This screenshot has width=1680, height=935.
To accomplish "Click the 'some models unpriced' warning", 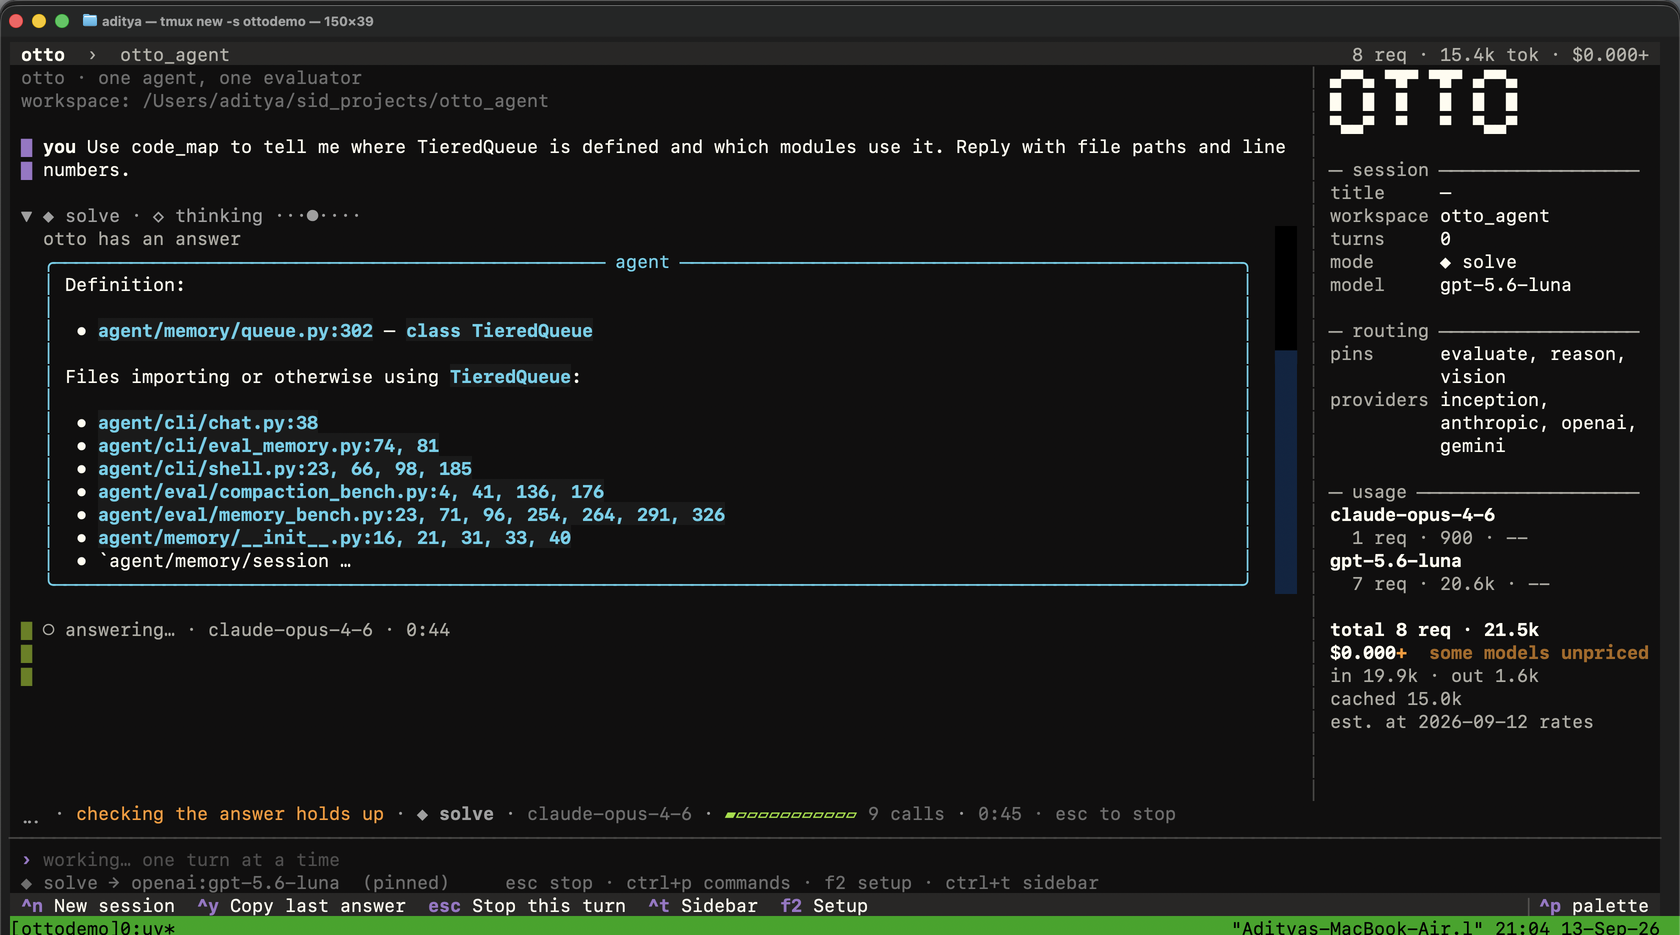I will tap(1538, 653).
